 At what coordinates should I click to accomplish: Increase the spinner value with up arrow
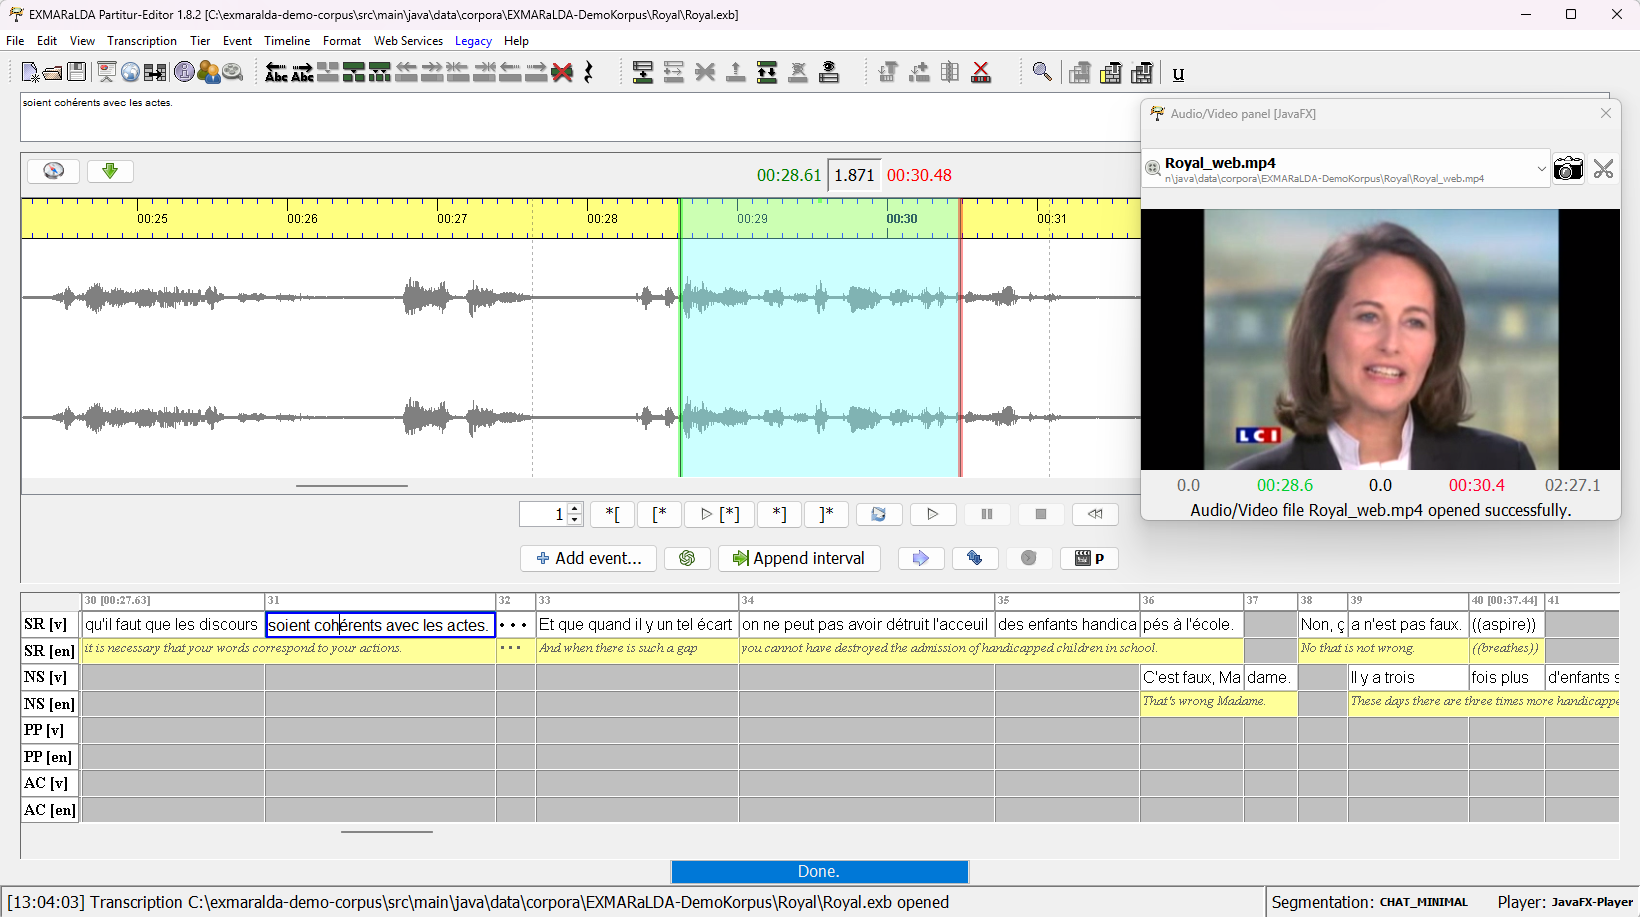575,509
